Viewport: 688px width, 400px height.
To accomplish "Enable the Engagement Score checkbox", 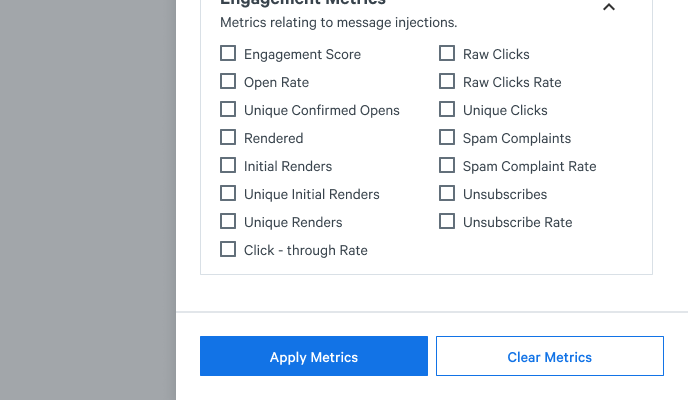I will (228, 54).
